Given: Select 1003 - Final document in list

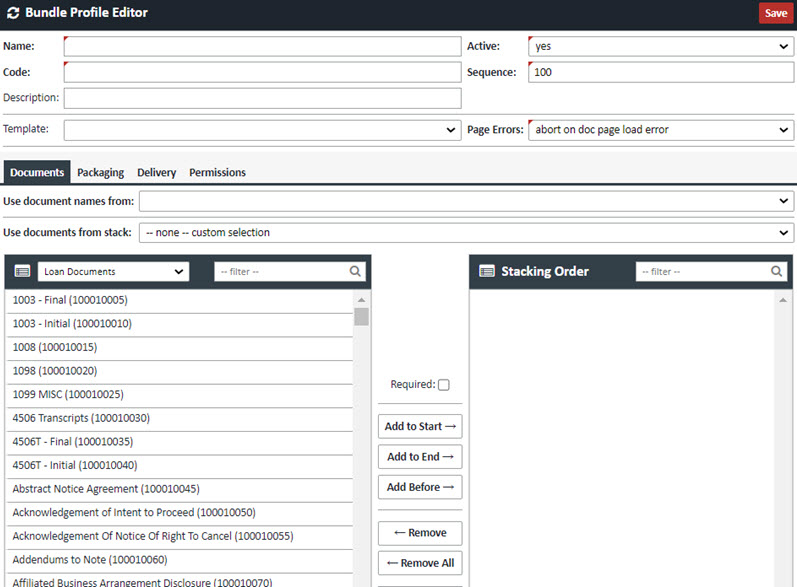Looking at the screenshot, I should 70,300.
